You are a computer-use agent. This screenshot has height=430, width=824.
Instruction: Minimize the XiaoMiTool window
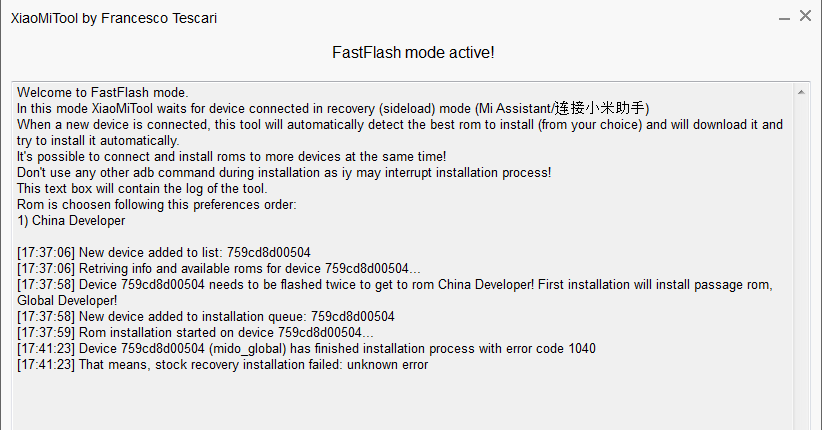[x=785, y=17]
